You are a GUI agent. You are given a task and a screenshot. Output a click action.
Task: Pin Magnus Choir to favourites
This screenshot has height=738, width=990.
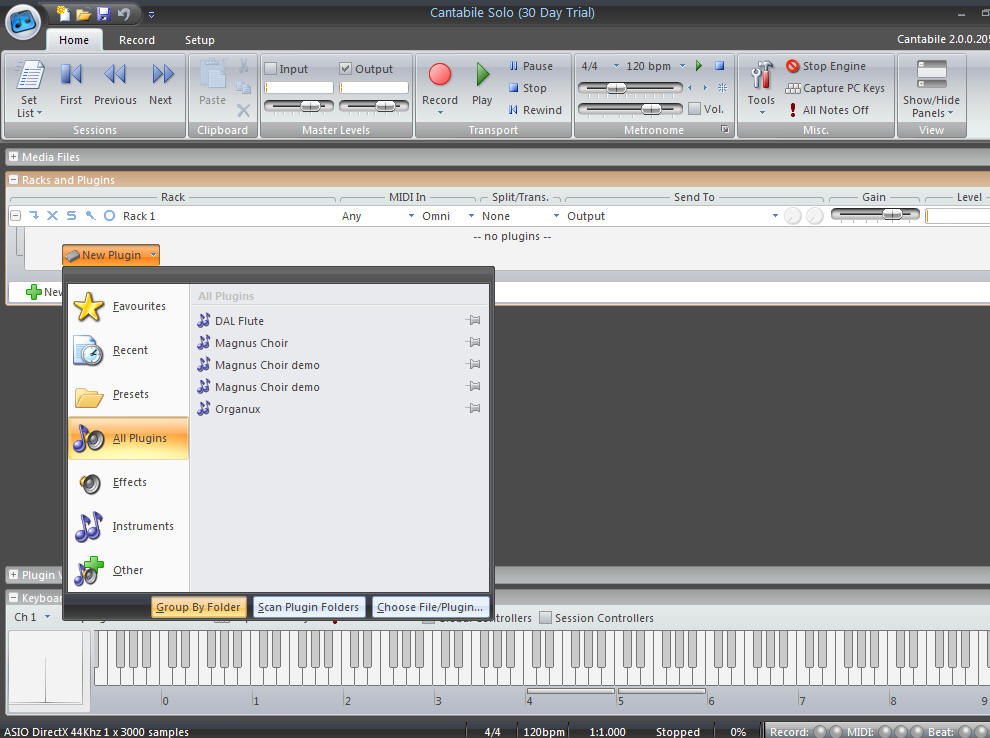click(x=473, y=343)
